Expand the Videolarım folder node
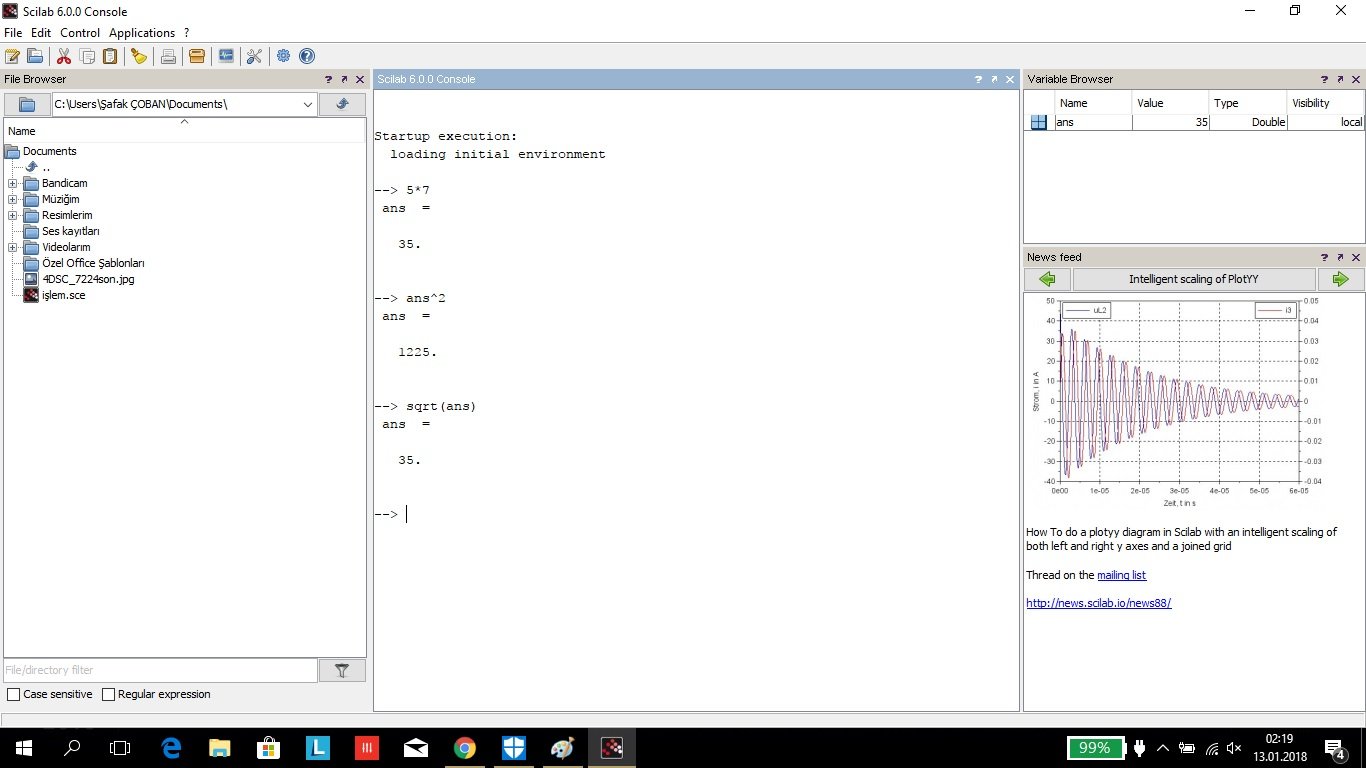 (x=12, y=248)
